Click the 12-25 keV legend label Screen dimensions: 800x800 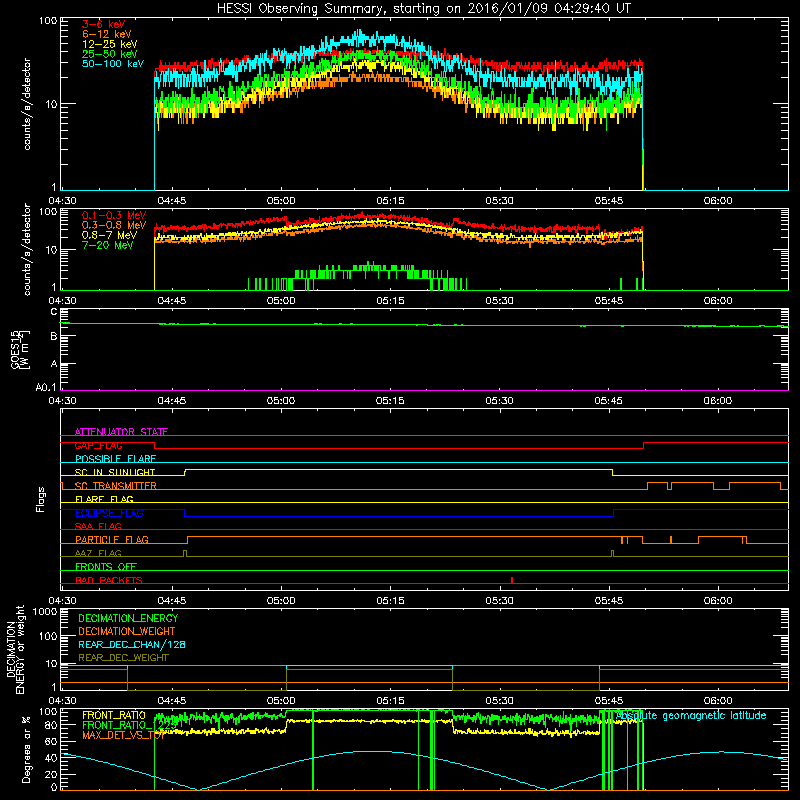pyautogui.click(x=109, y=44)
